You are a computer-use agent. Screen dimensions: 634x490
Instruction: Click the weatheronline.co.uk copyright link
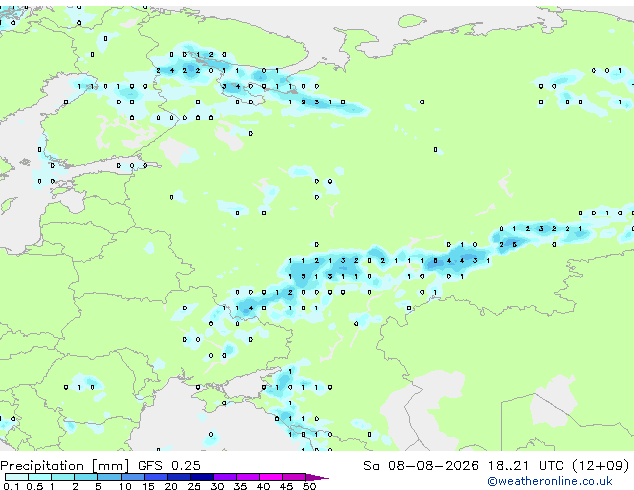click(550, 482)
